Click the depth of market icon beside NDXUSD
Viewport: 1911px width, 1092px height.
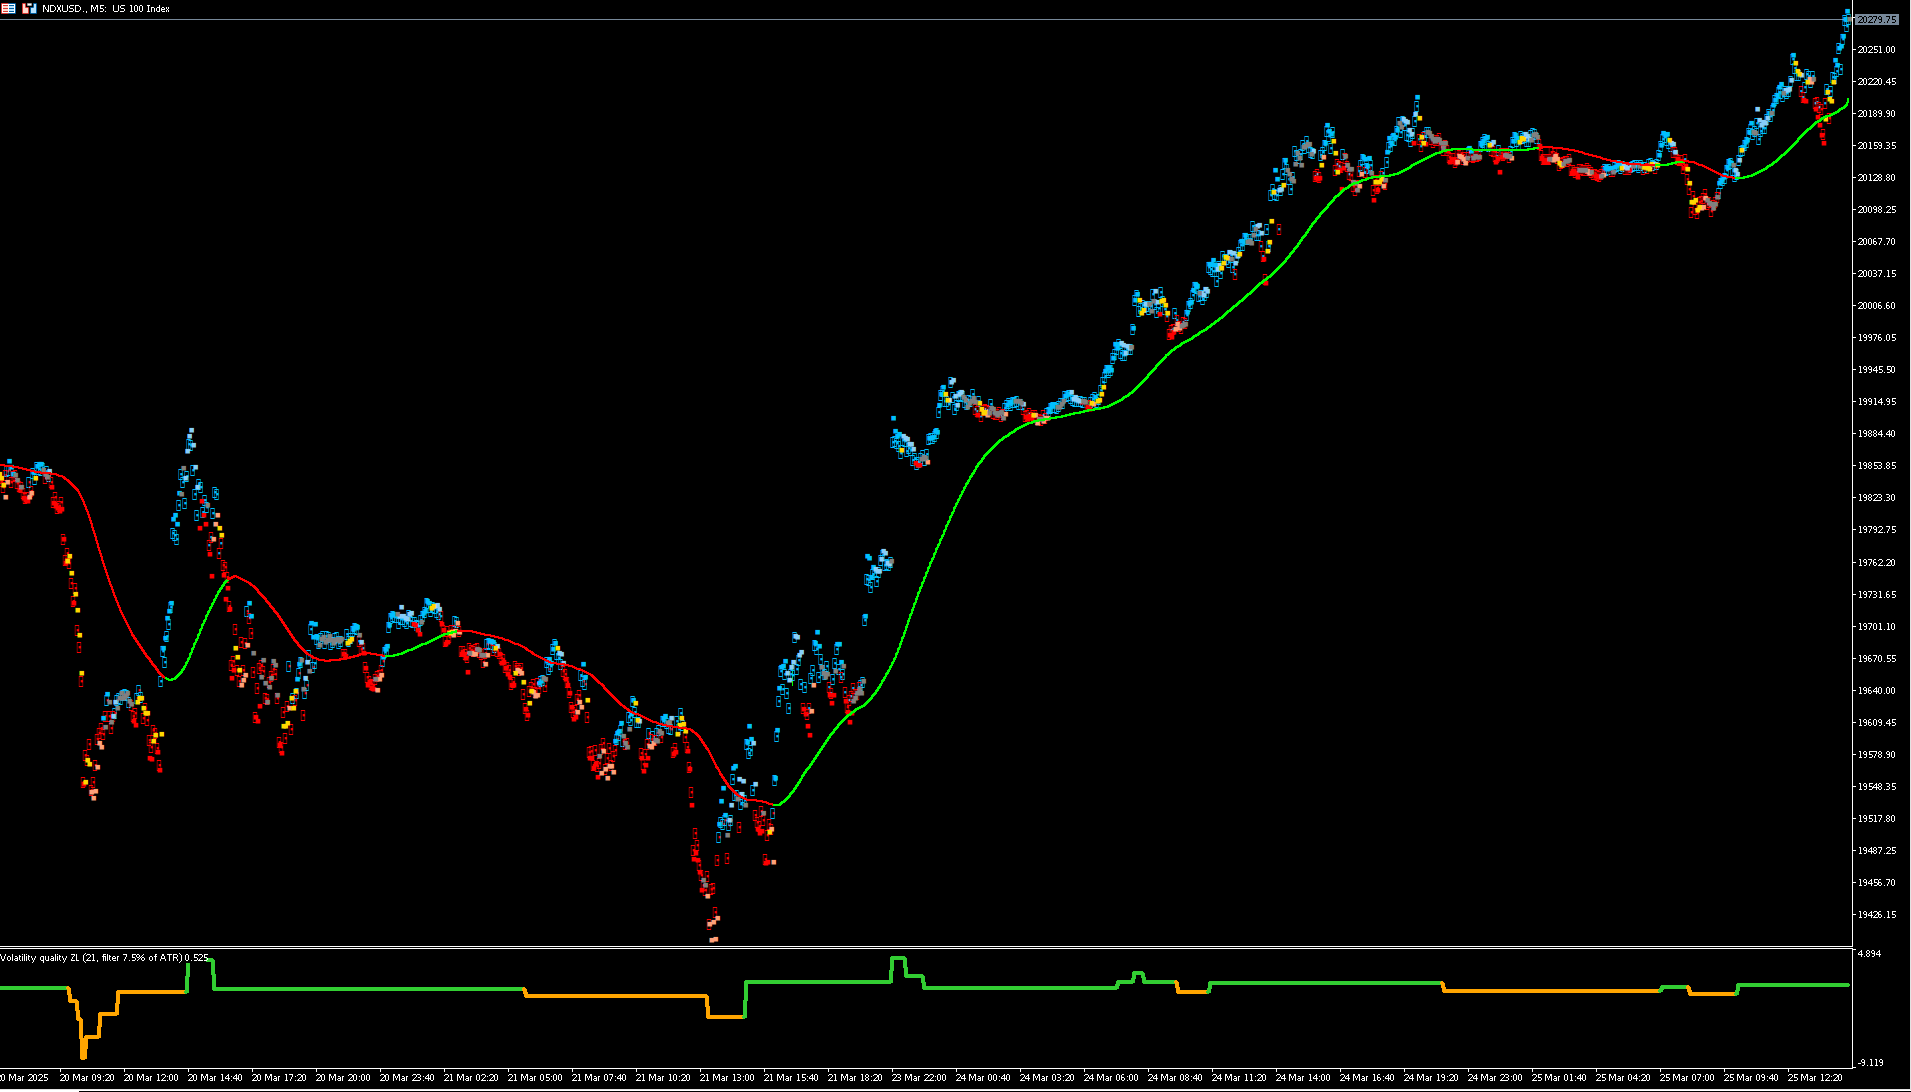click(29, 8)
